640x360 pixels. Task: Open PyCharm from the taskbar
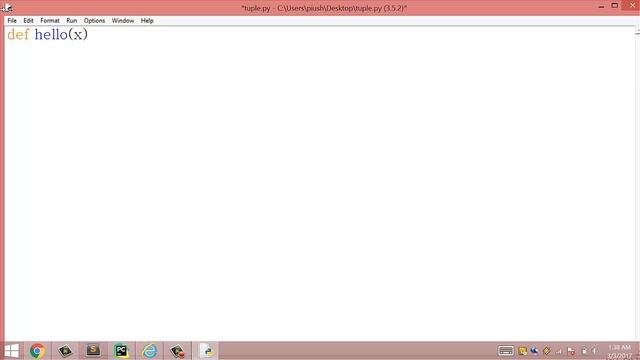click(121, 351)
